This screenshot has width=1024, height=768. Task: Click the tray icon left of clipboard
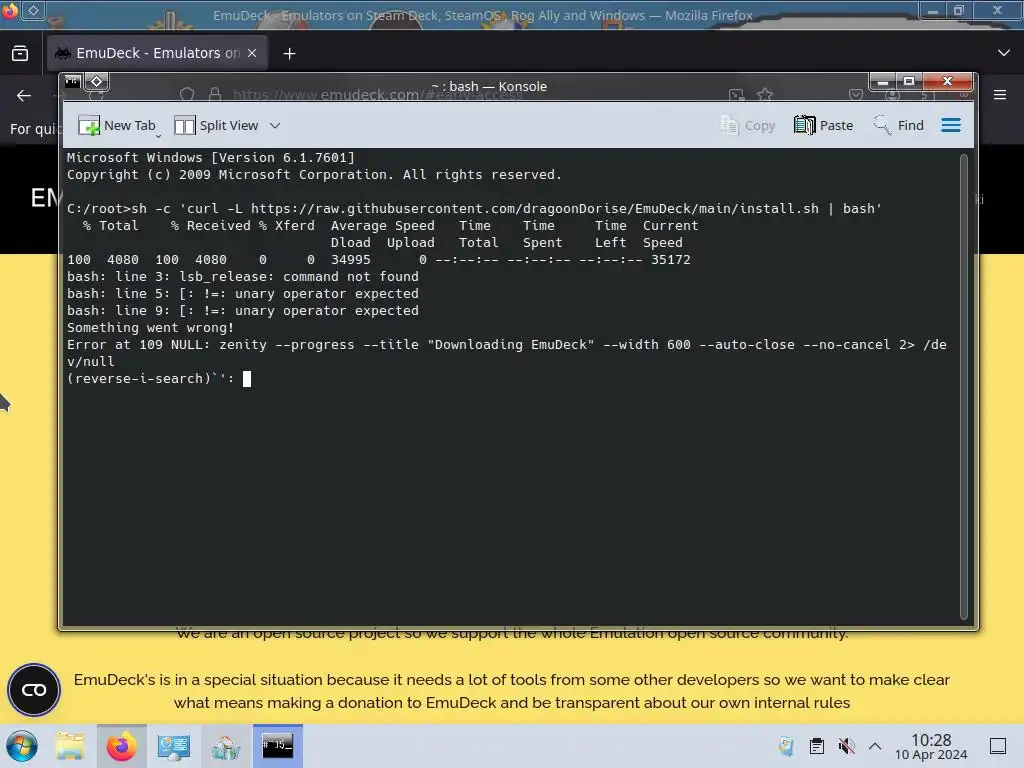point(786,746)
